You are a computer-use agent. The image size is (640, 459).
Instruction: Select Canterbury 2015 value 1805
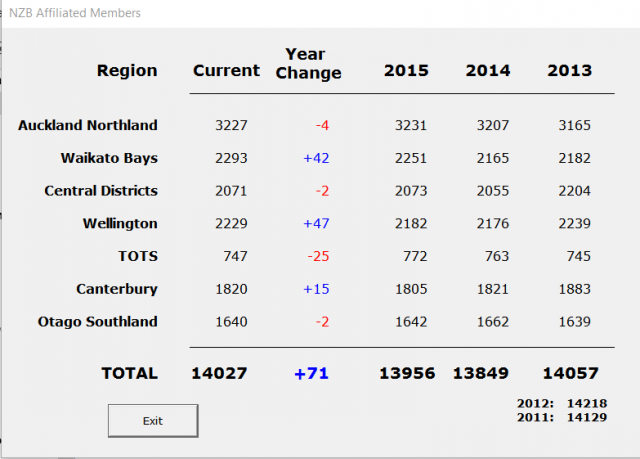point(411,289)
